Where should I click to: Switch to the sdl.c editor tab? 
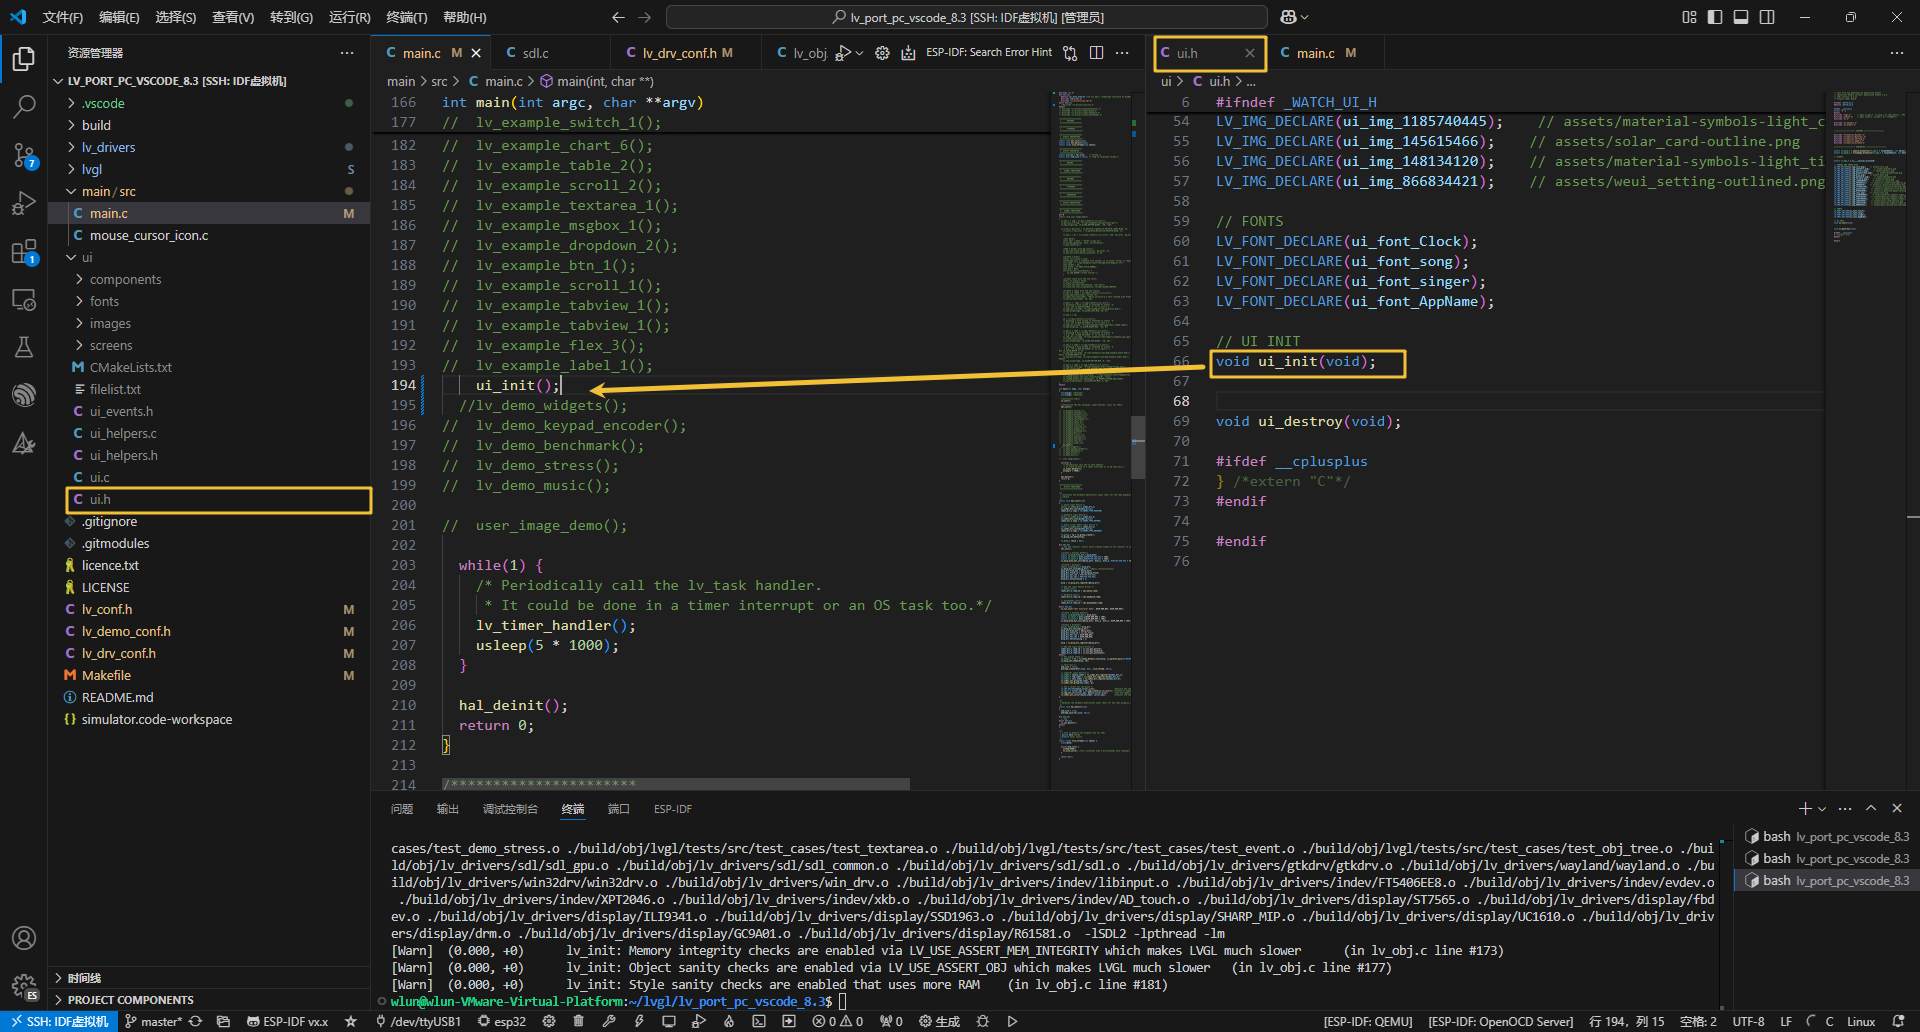(551, 53)
